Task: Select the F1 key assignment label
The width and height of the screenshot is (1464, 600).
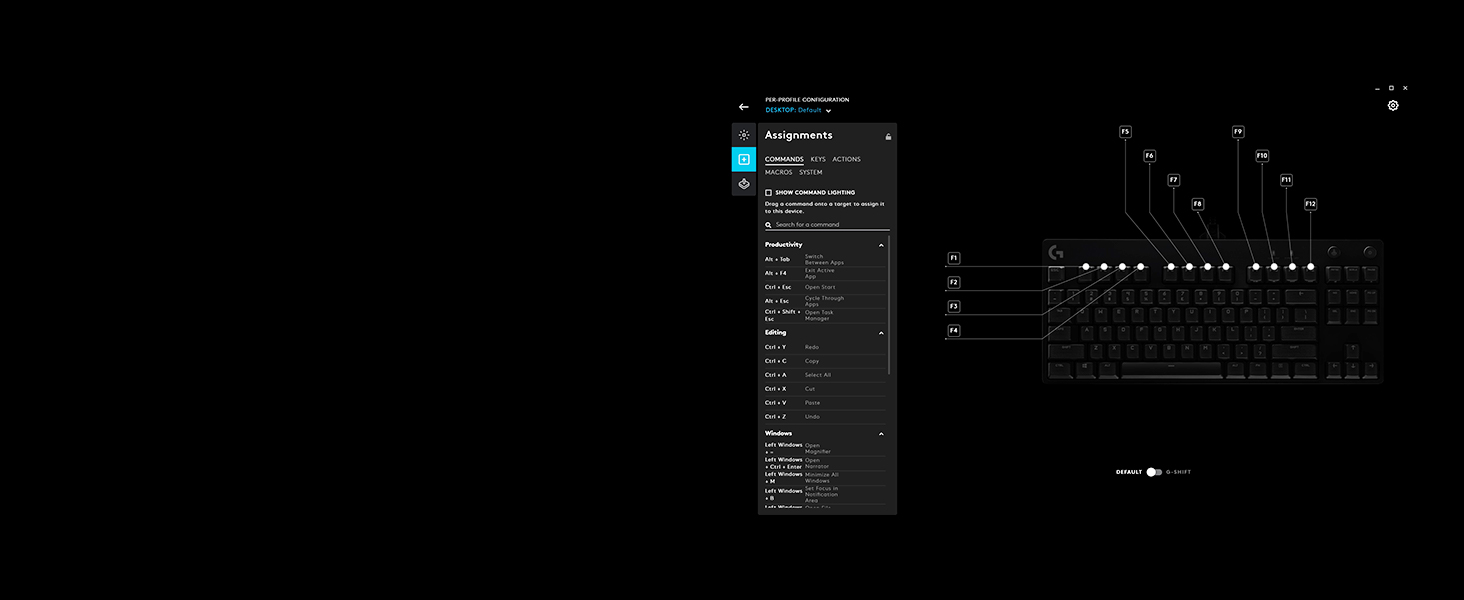Action: [953, 258]
